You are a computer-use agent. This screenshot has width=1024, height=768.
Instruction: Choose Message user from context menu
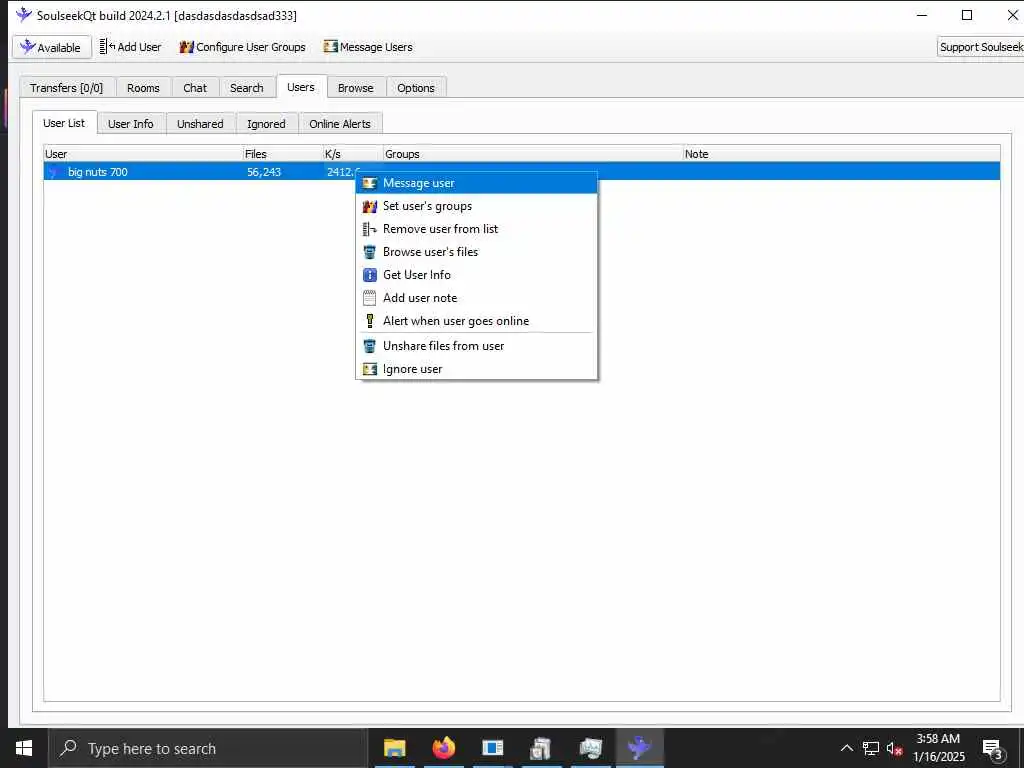tap(476, 184)
